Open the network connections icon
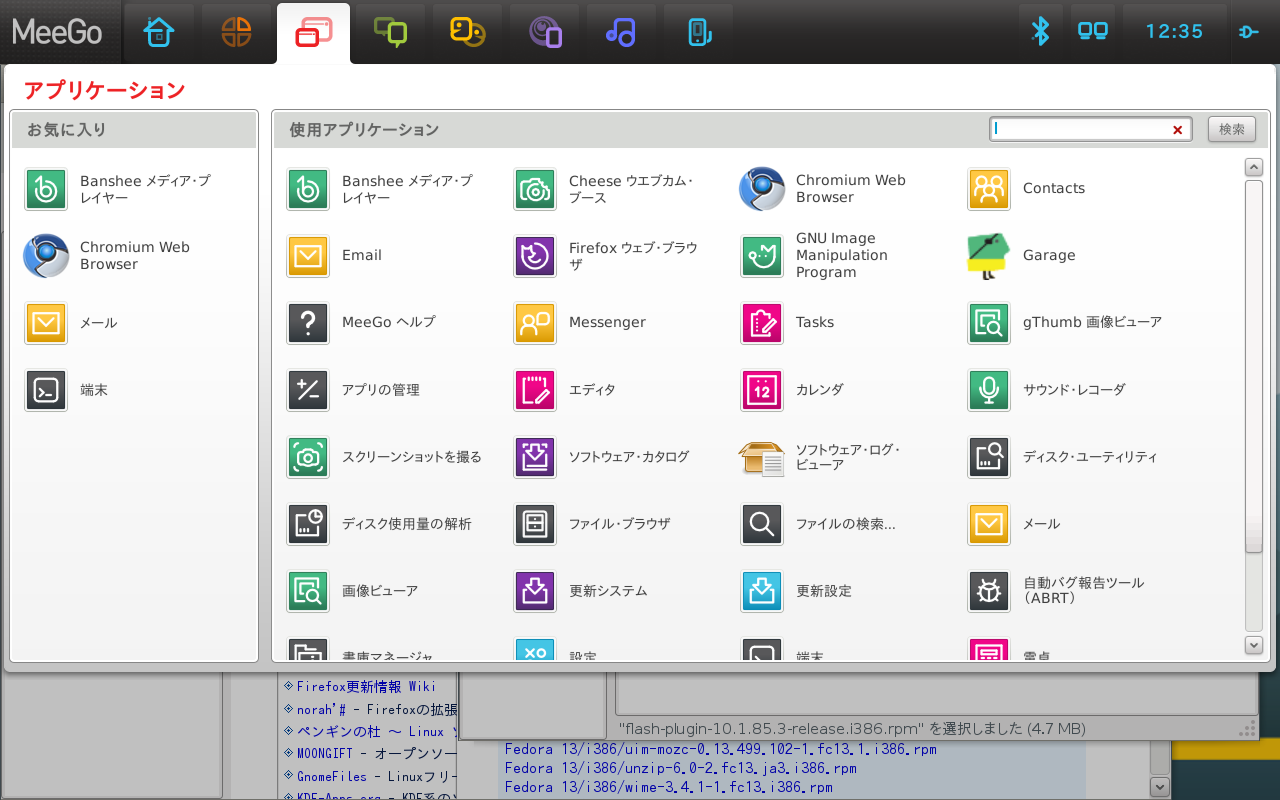 click(x=1092, y=32)
